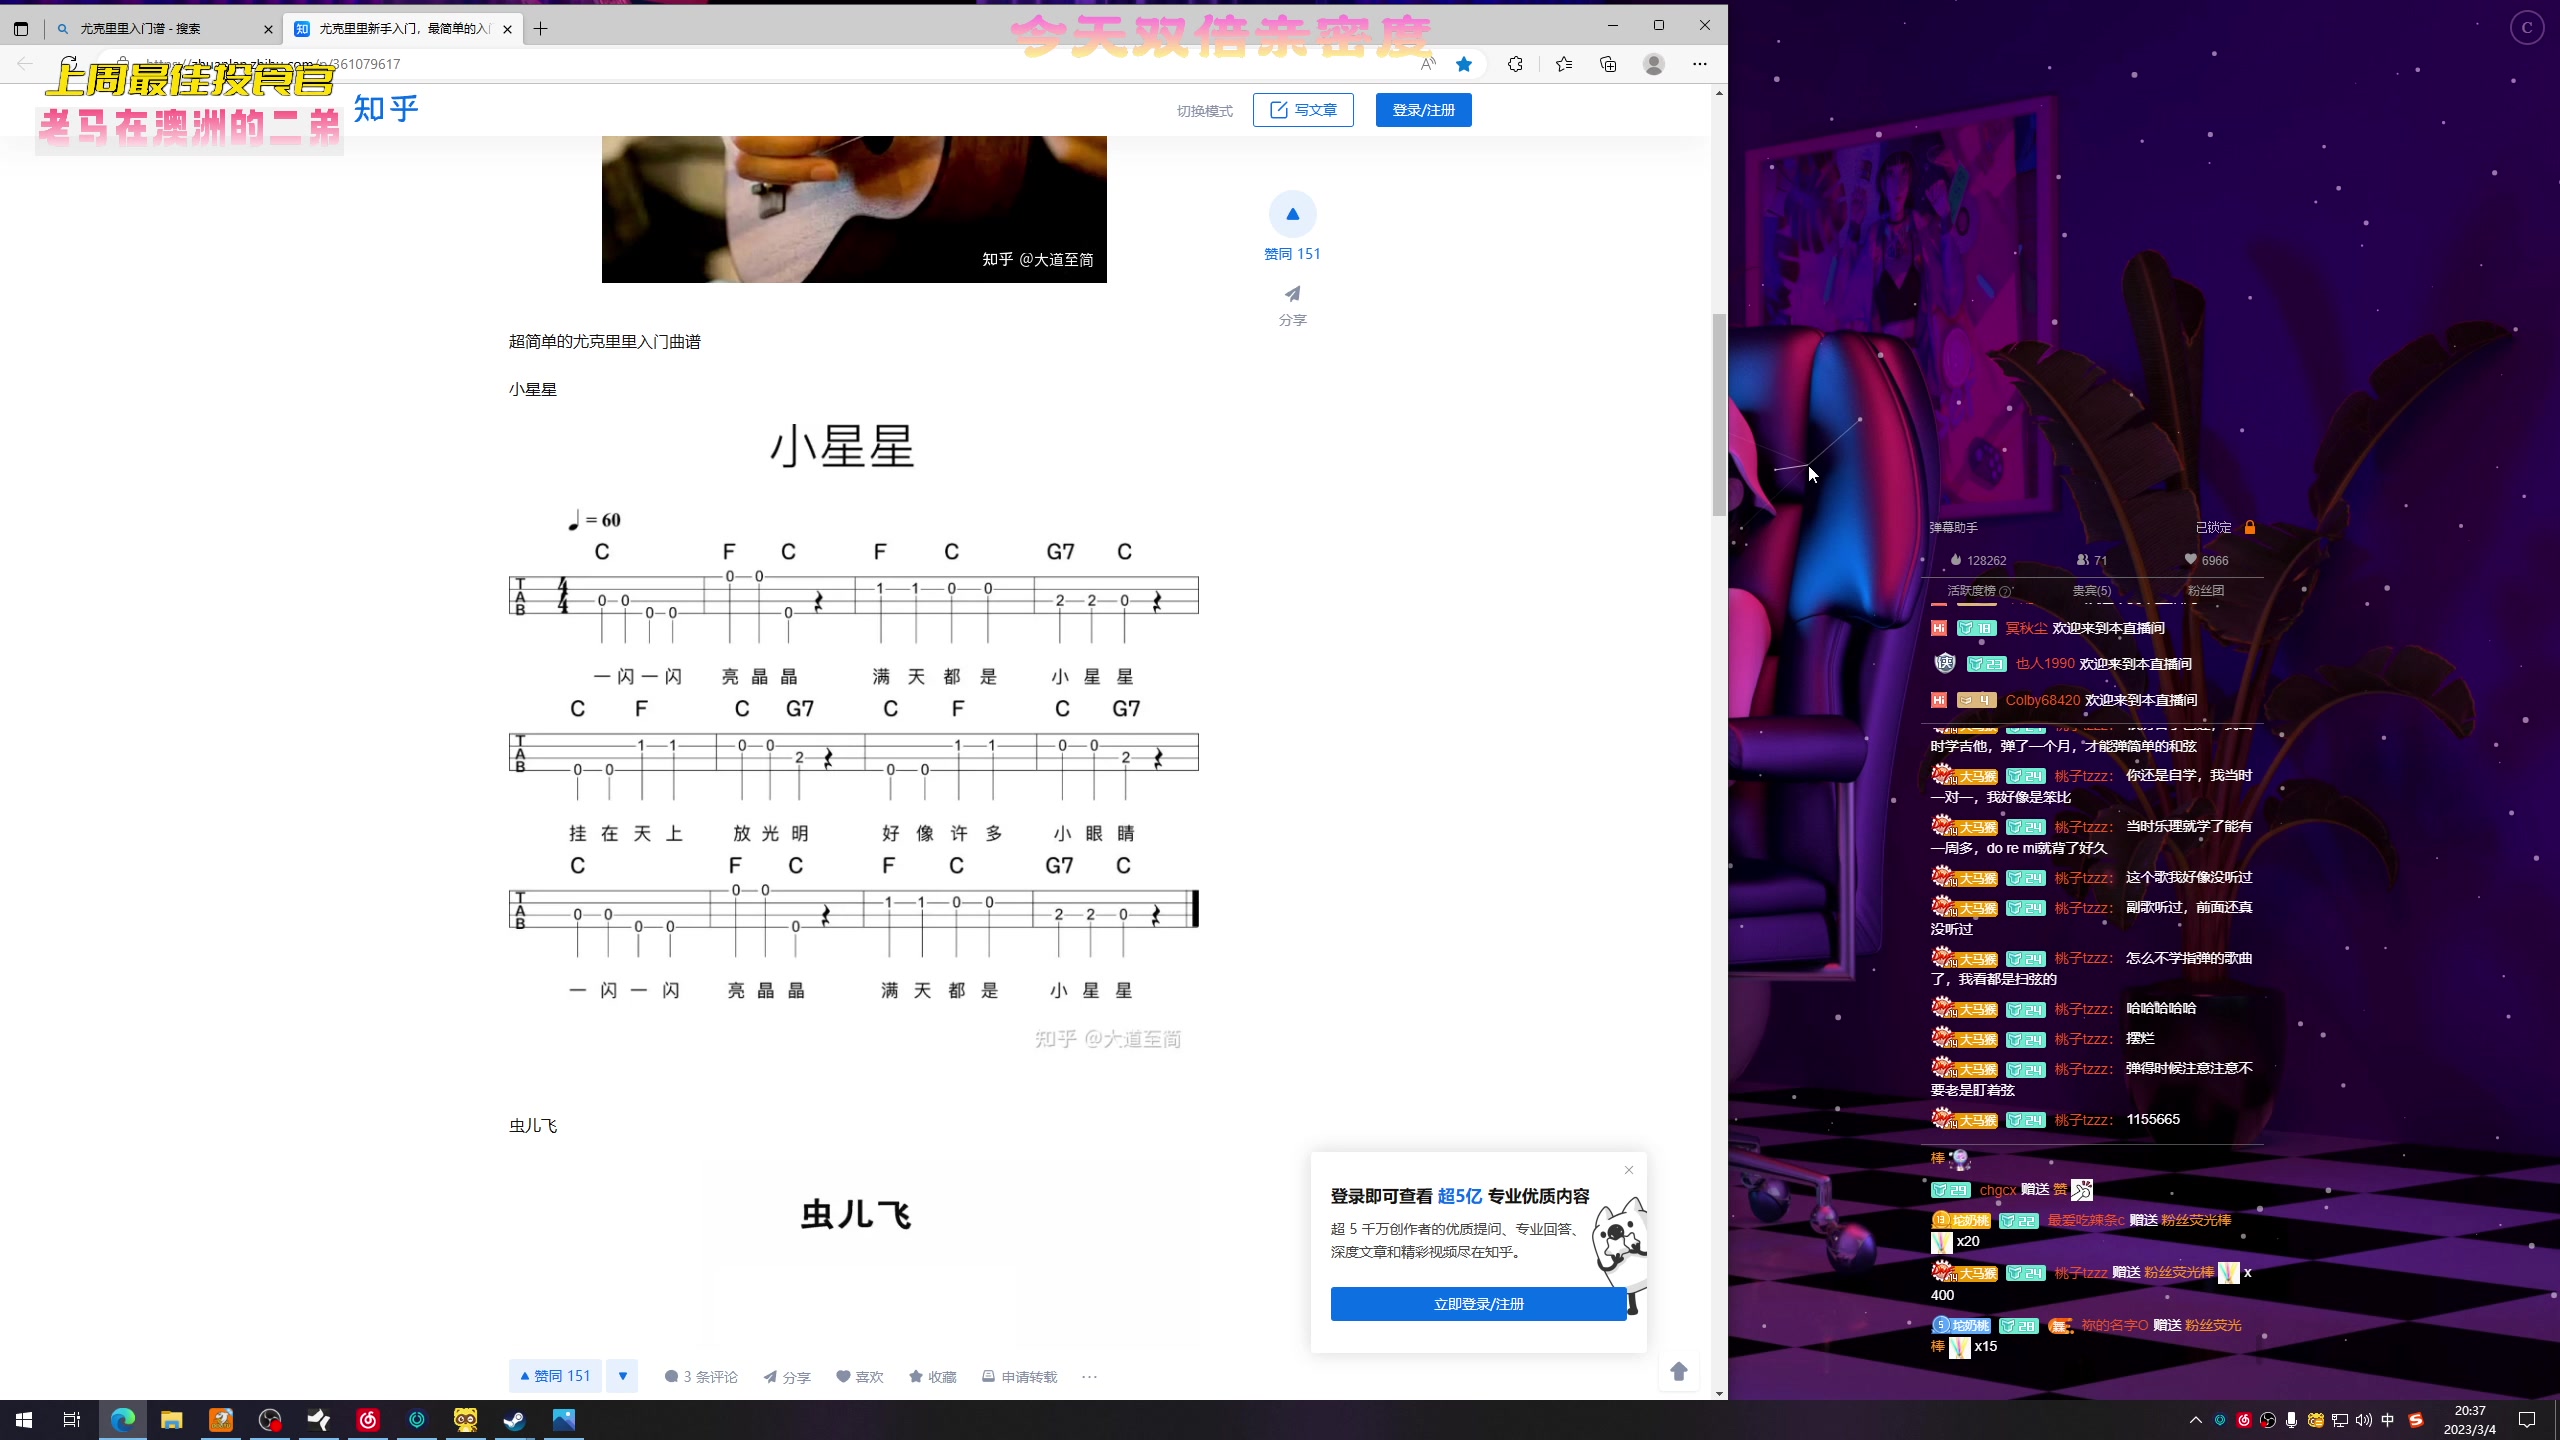Open the more actions ... on article bar
Screen dimensions: 2560x1440
click(x=1089, y=1376)
